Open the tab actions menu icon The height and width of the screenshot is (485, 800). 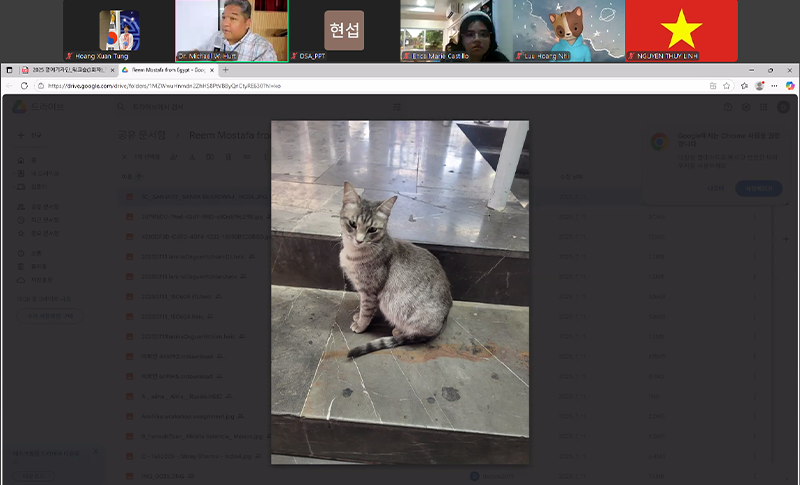9,70
